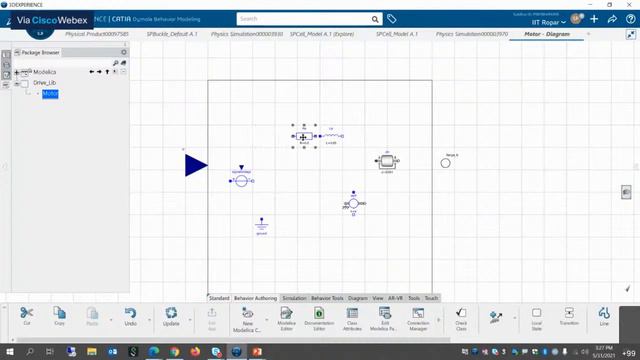Select the blue input triangle connector
Screen dimensions: 640x360
(x=196, y=165)
